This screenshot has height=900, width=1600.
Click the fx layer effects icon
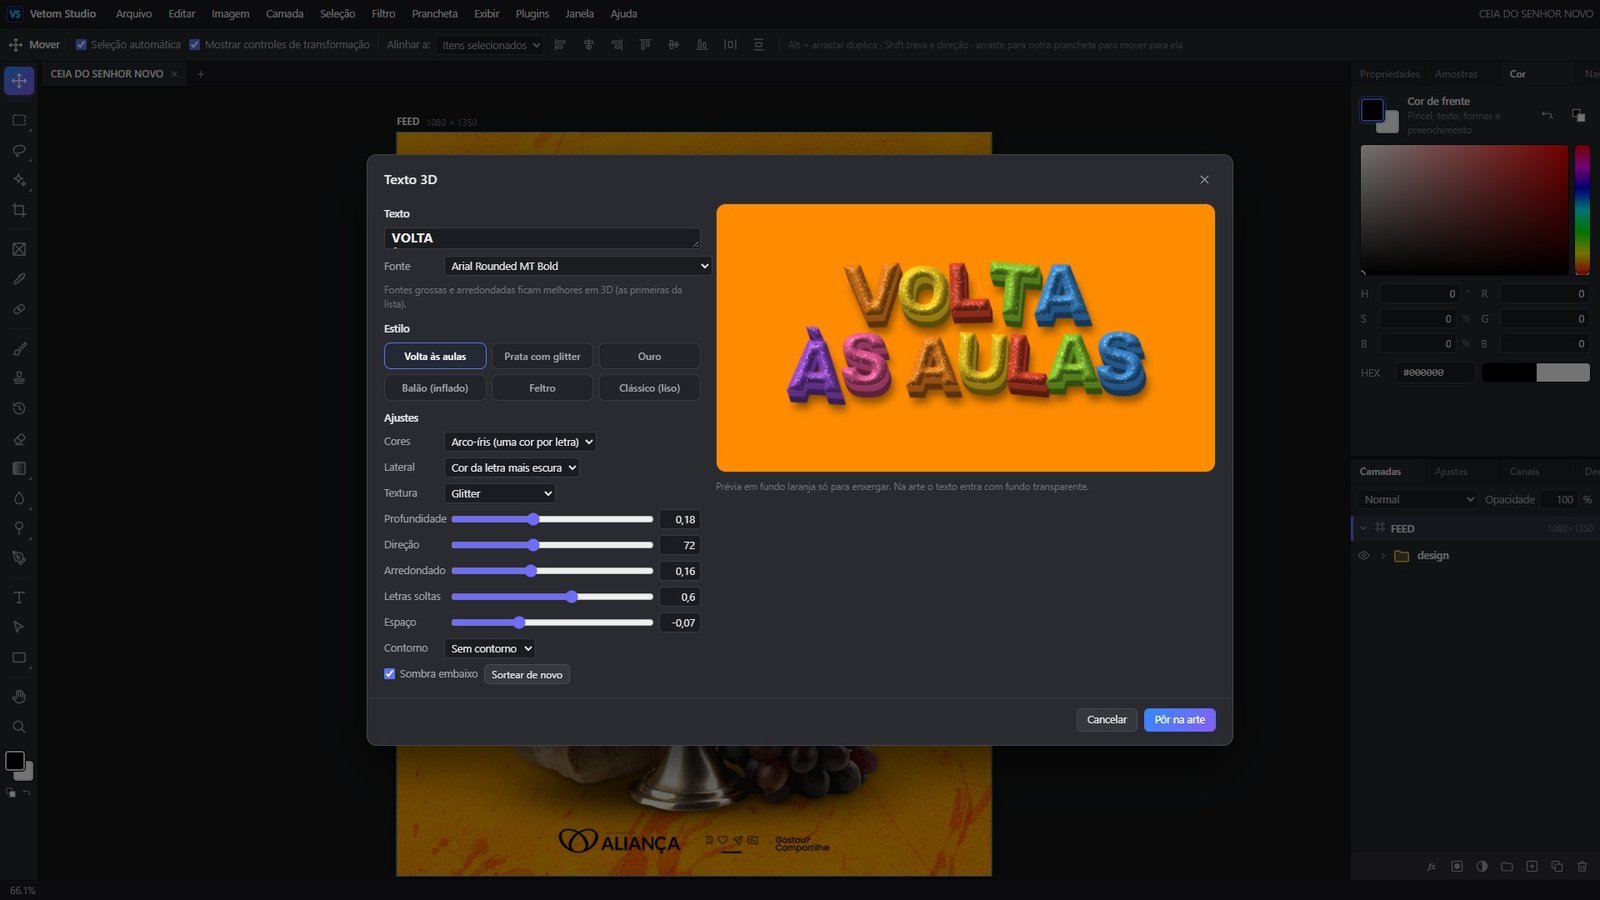tap(1432, 866)
